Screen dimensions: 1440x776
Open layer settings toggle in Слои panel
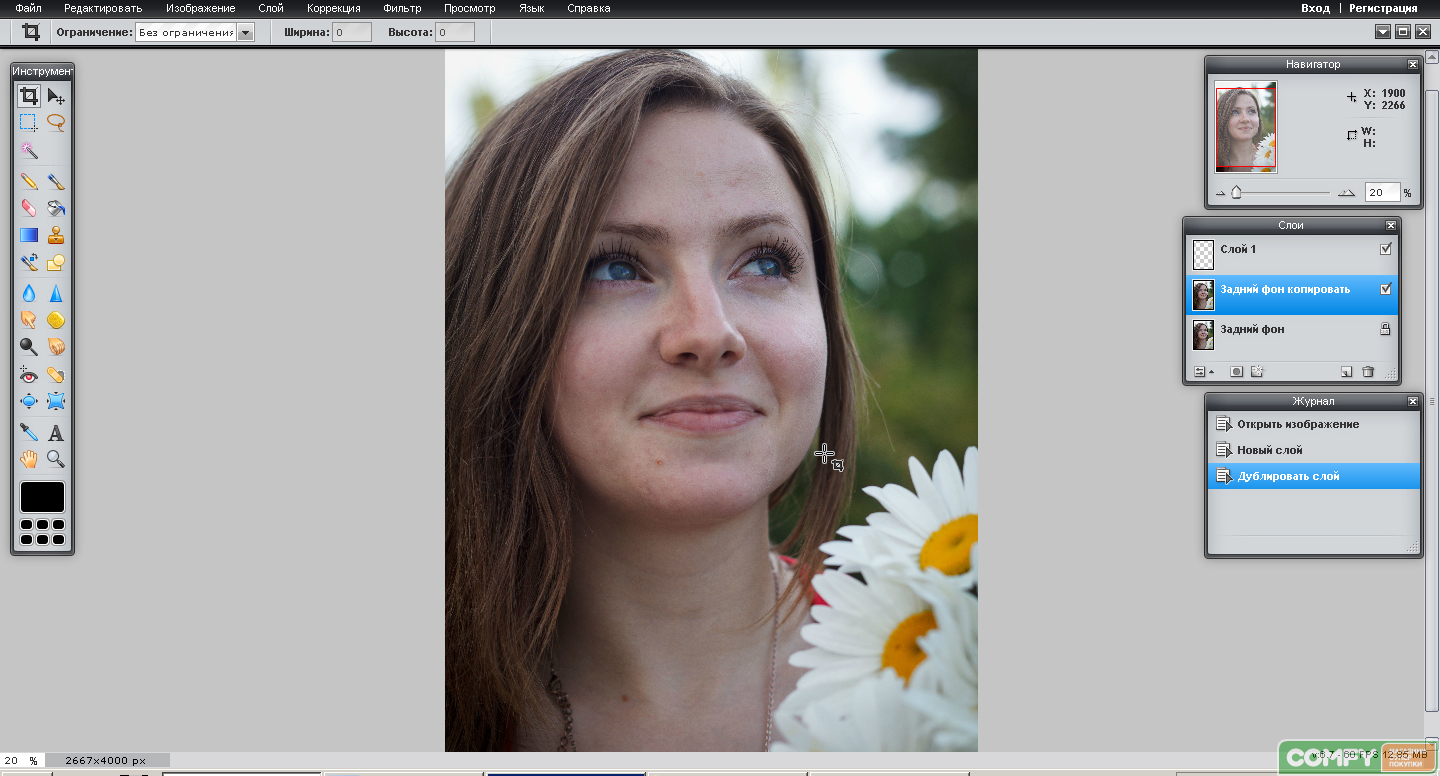1203,372
